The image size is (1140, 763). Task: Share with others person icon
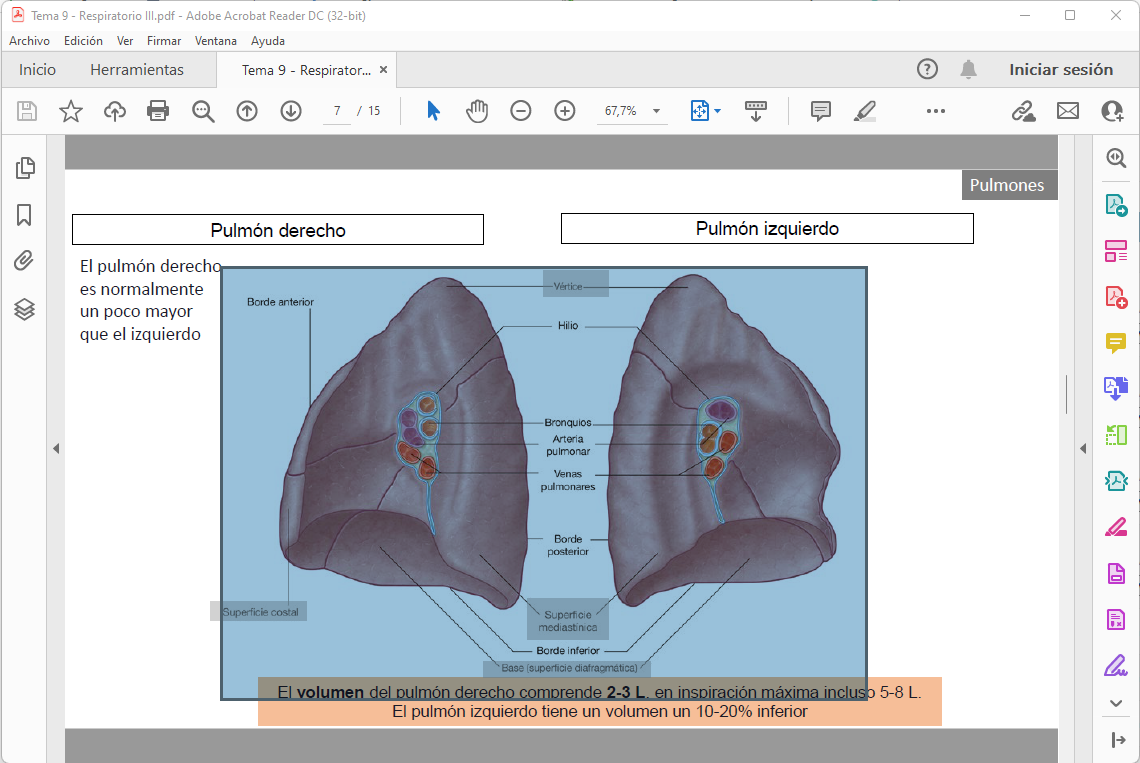(1112, 111)
